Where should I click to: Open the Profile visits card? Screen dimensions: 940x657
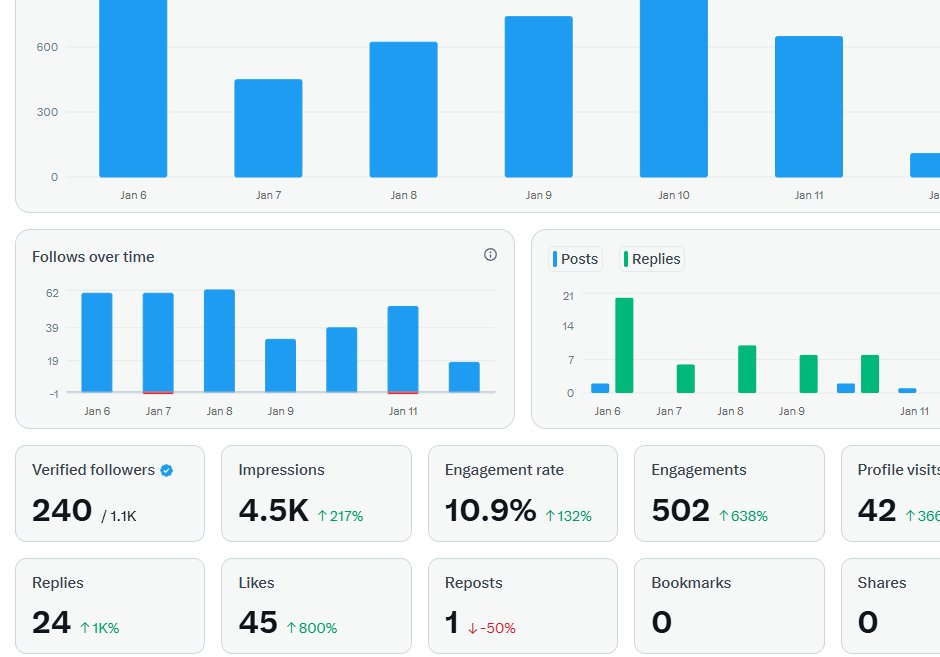tap(891, 493)
